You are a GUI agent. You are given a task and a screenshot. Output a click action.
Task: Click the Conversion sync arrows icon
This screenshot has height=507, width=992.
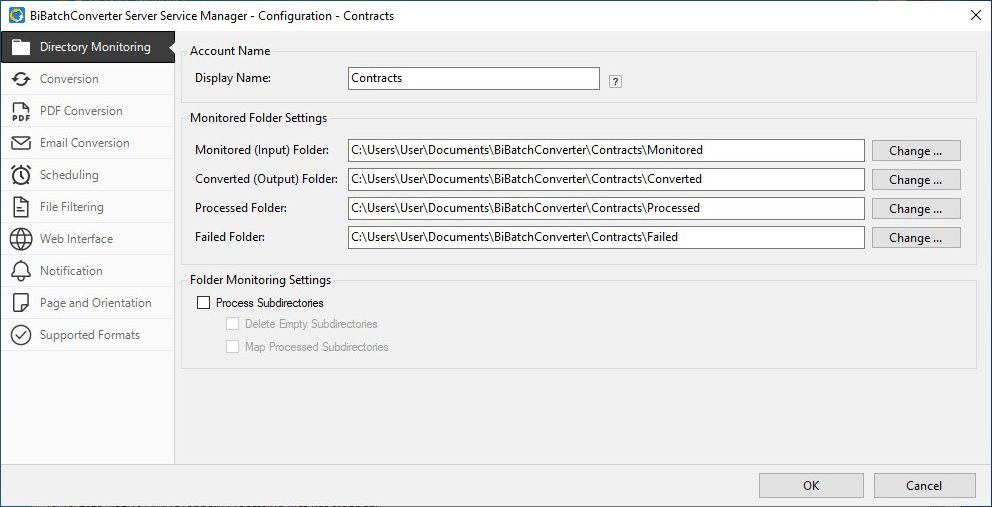(x=21, y=79)
